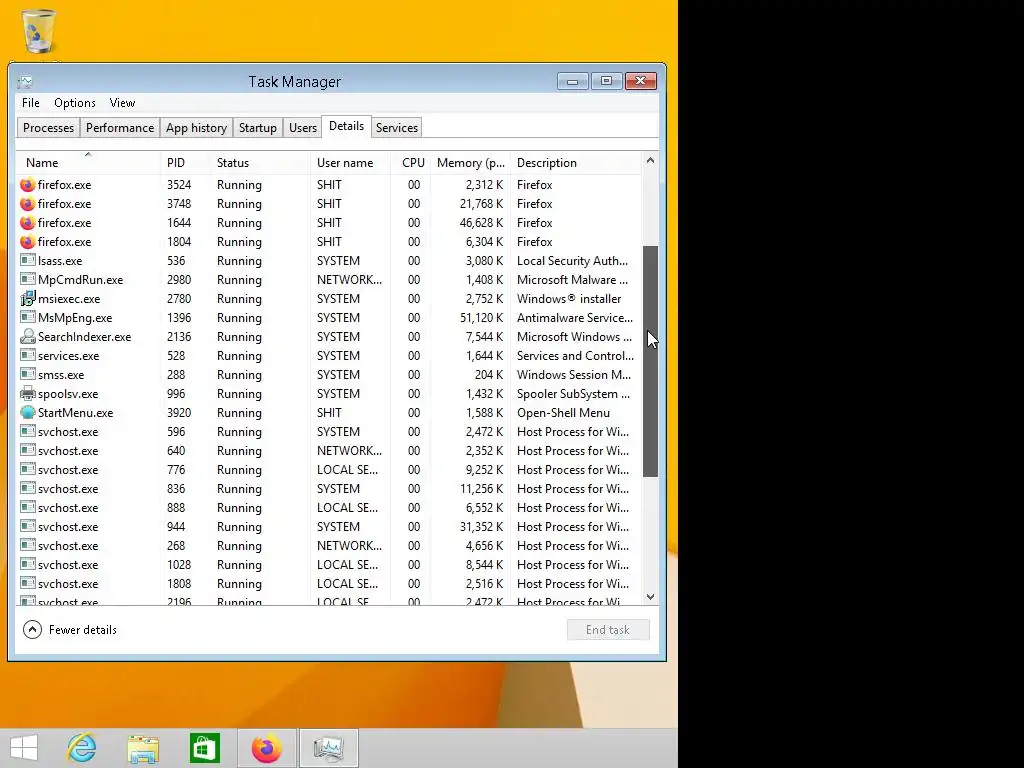Open File Explorer from taskbar
Screen dimensions: 1024x768
[143, 748]
